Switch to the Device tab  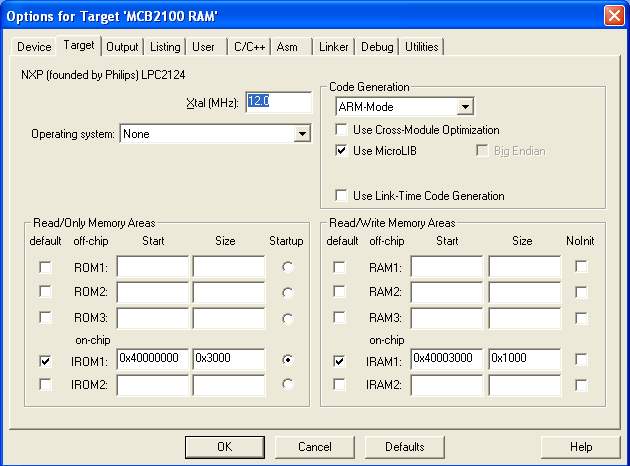[34, 47]
